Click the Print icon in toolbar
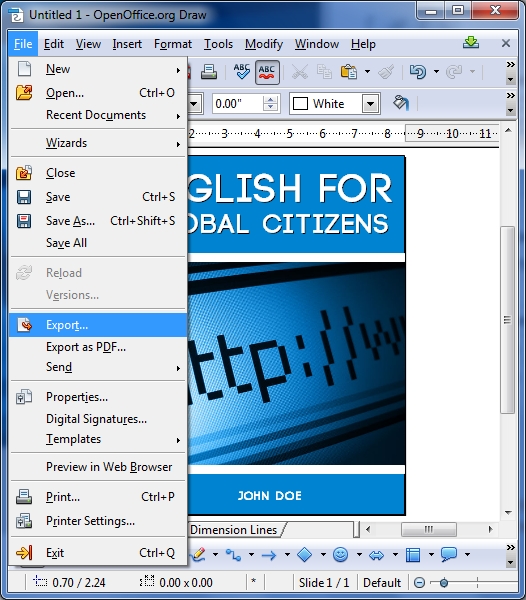This screenshot has width=526, height=600. click(208, 72)
